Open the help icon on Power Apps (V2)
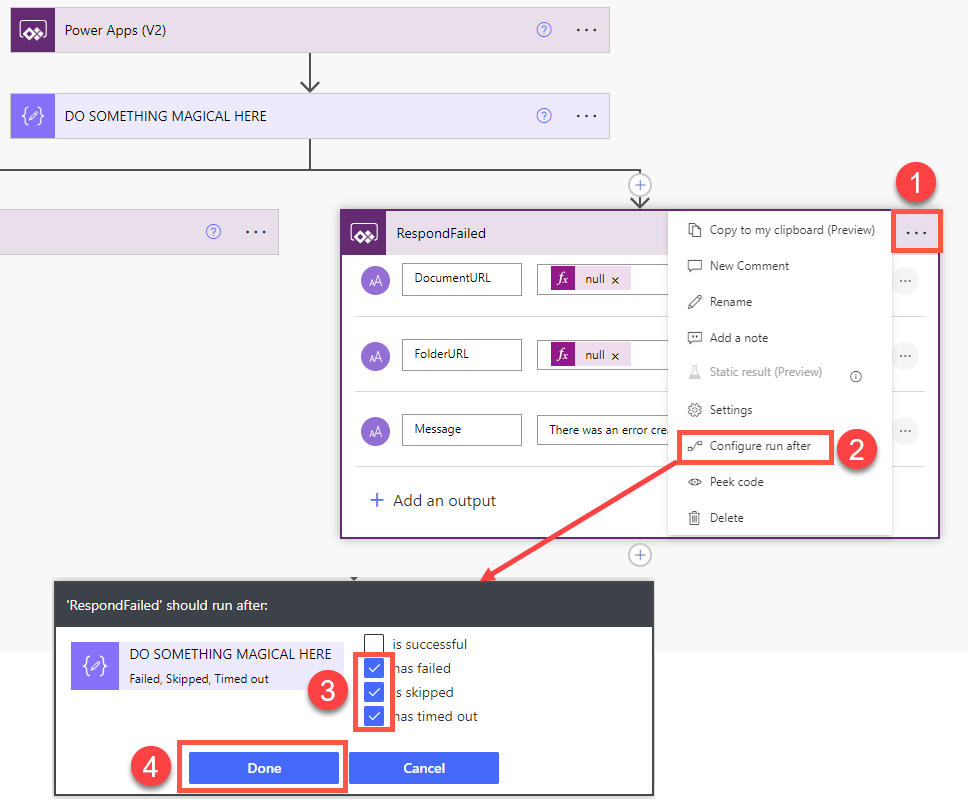The image size is (969, 810). pos(543,29)
